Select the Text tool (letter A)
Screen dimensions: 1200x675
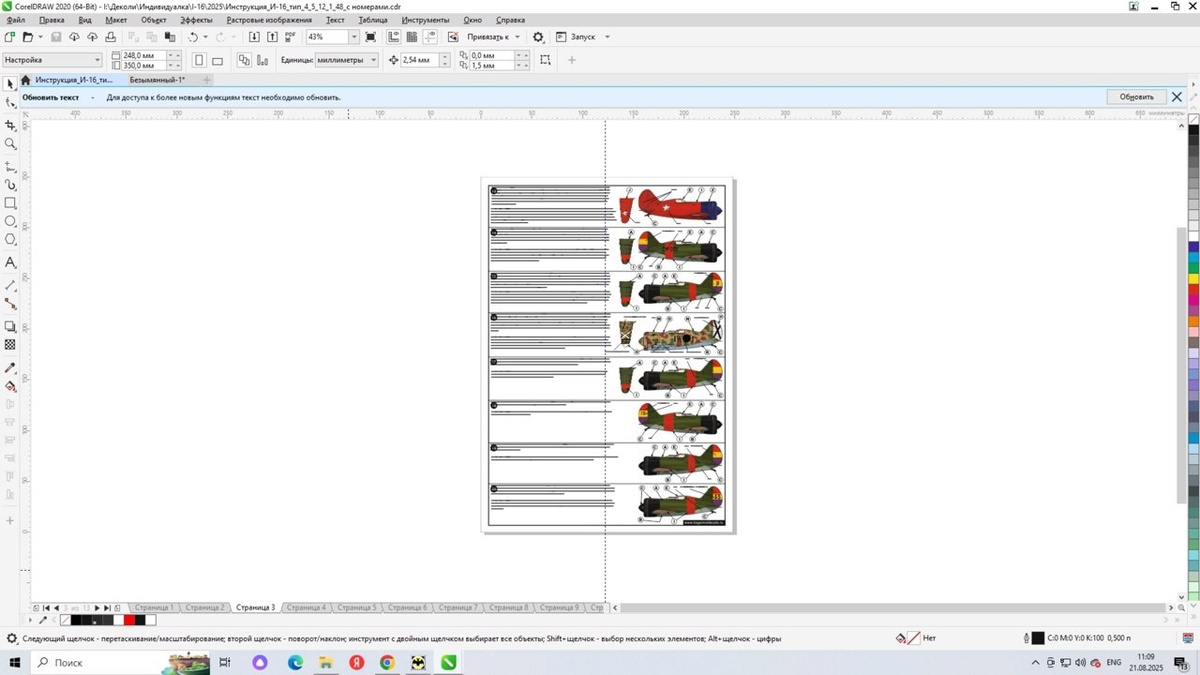pyautogui.click(x=10, y=262)
